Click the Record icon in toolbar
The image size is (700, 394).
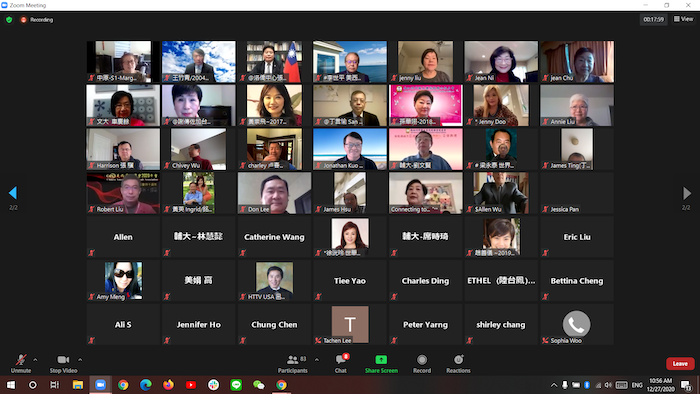pyautogui.click(x=422, y=360)
